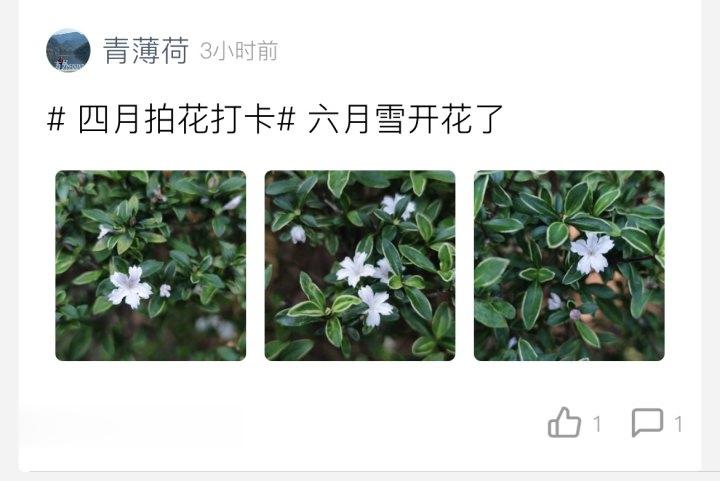Screen dimensions: 720x481
Task: Open post text 六月雪开花了
Action: tap(406, 119)
